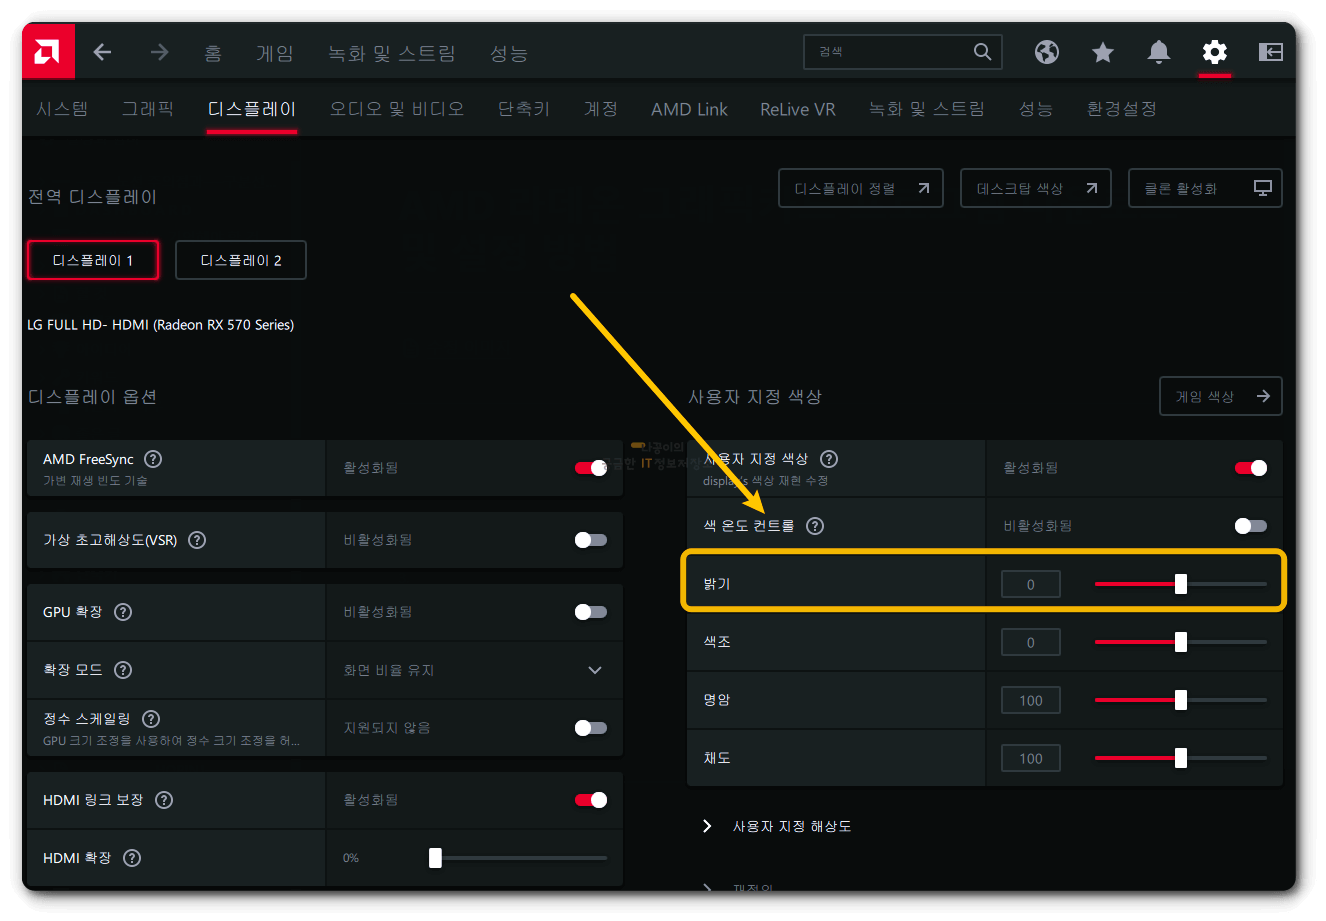The image size is (1326, 921).
Task: Enable the 색 온도 컨트롤 toggle
Action: 1249,525
